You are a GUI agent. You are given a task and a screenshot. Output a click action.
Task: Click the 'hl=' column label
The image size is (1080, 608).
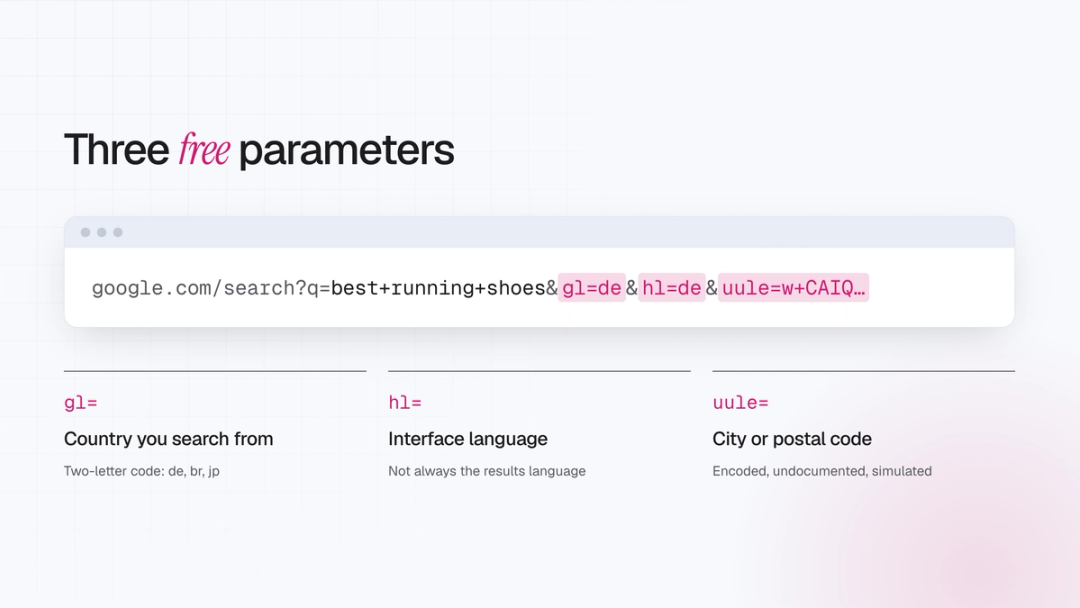(405, 403)
